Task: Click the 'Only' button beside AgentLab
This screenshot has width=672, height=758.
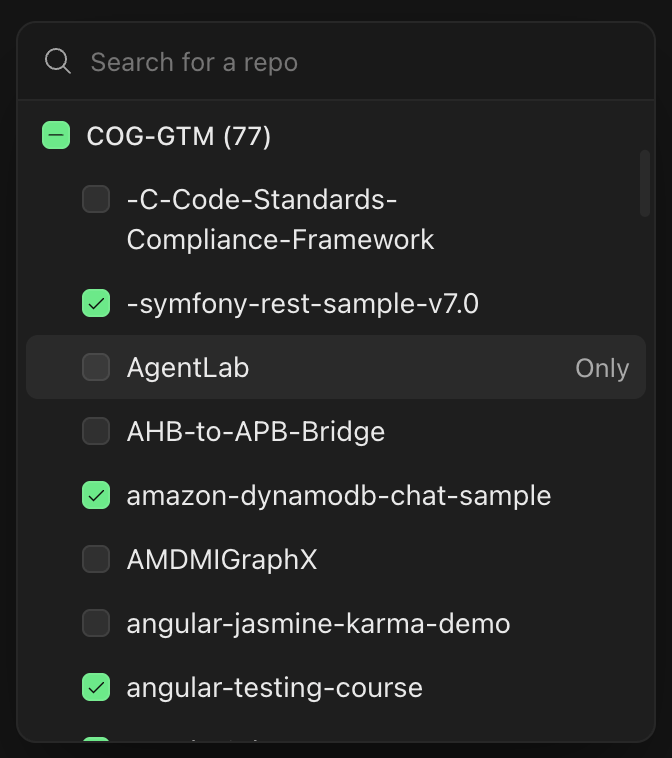Action: pos(602,368)
